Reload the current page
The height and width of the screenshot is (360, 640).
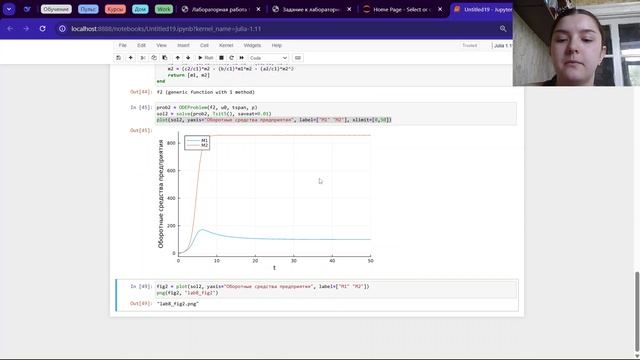click(x=42, y=29)
